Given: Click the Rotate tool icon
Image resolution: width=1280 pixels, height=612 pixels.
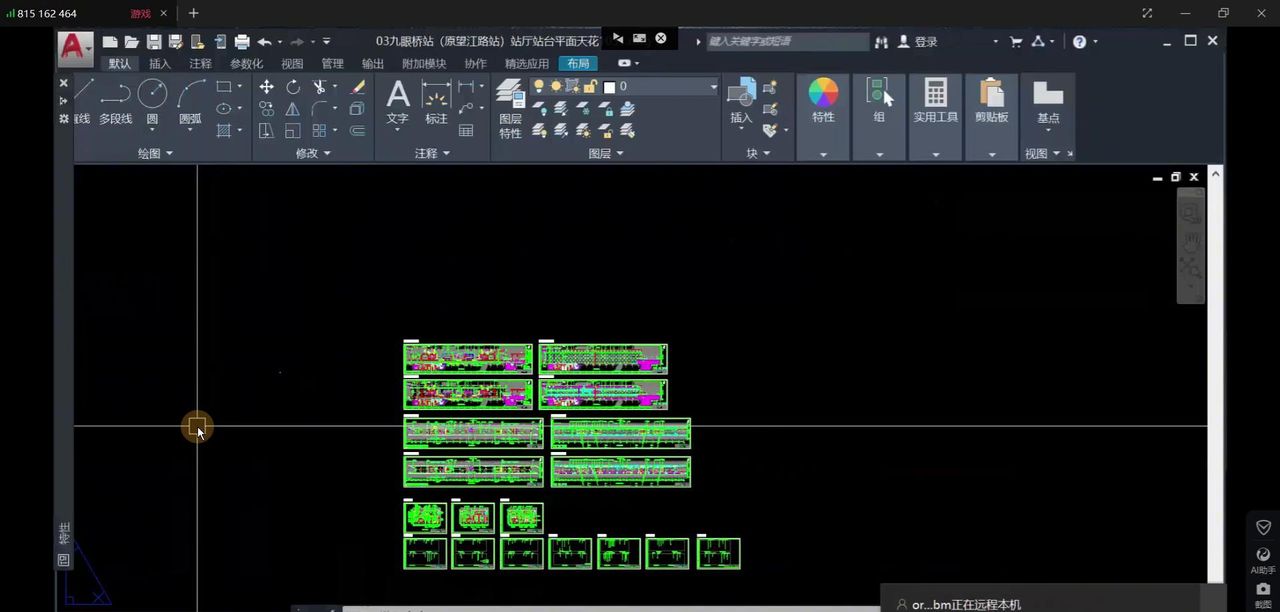Looking at the screenshot, I should [x=292, y=87].
